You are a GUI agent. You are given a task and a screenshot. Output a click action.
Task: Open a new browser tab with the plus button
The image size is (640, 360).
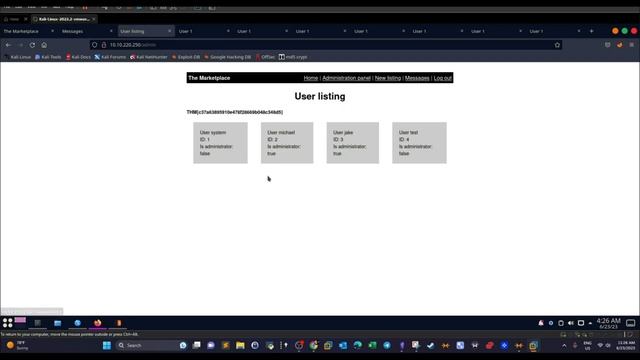591,31
